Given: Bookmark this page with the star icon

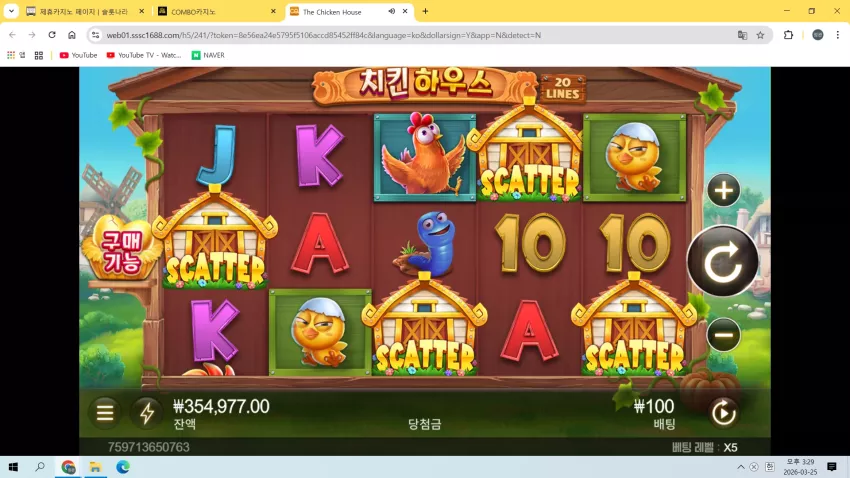Looking at the screenshot, I should click(761, 35).
